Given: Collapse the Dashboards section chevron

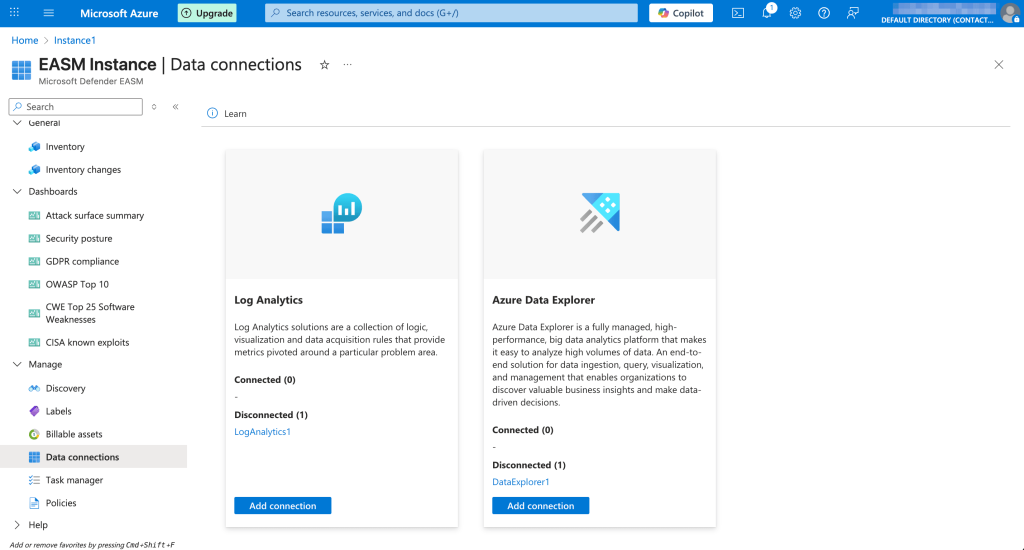Looking at the screenshot, I should pyautogui.click(x=17, y=191).
